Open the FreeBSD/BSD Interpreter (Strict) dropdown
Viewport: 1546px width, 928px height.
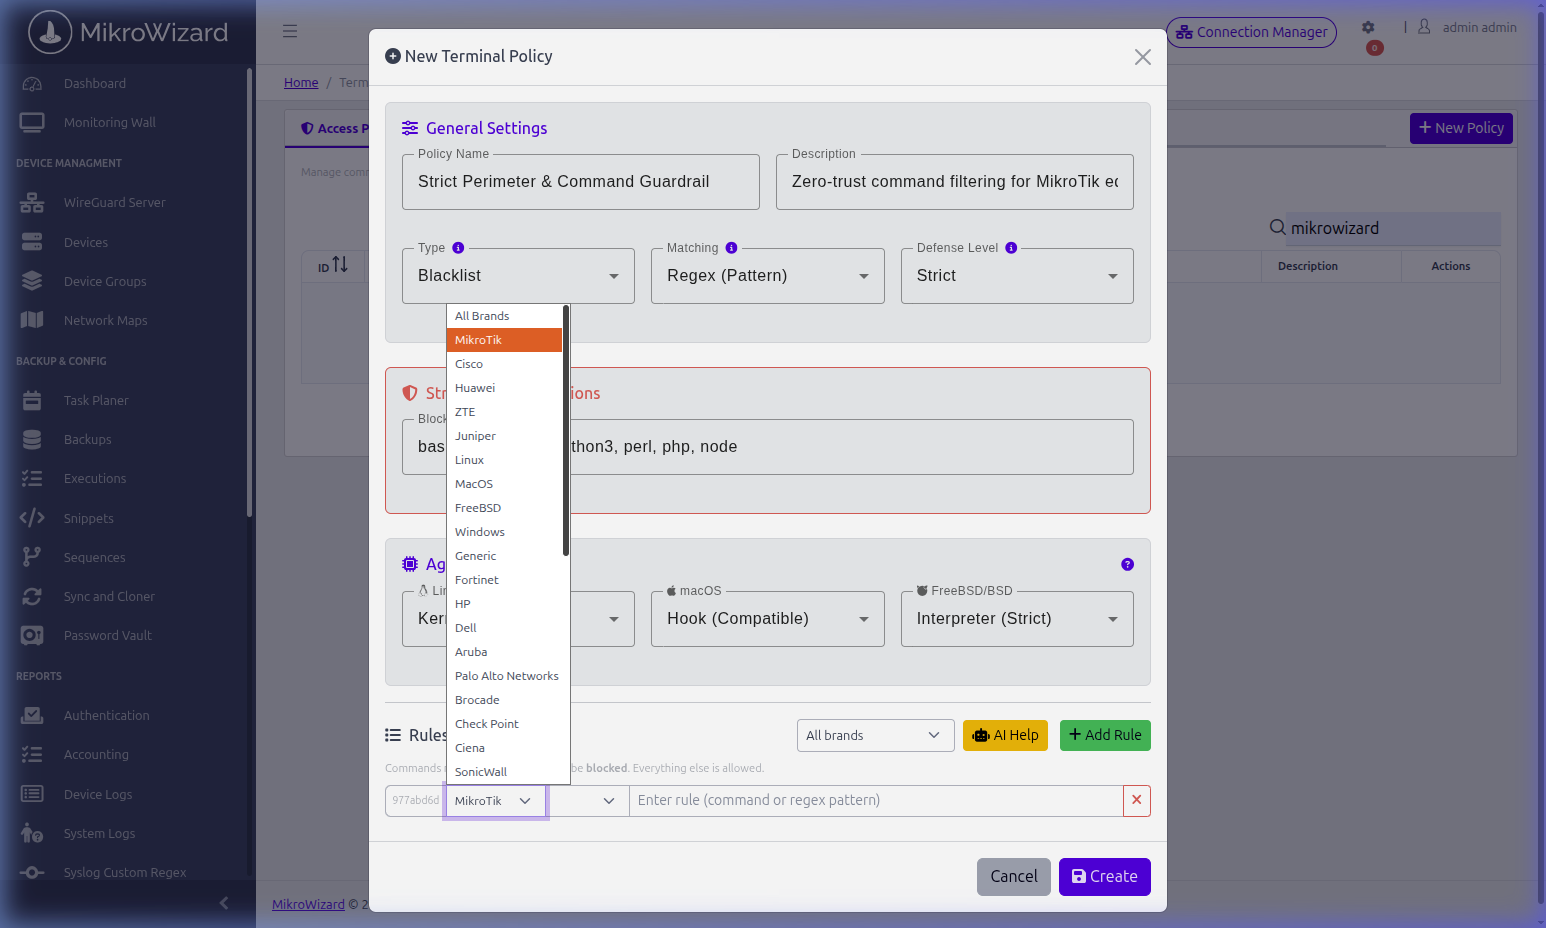point(1017,619)
